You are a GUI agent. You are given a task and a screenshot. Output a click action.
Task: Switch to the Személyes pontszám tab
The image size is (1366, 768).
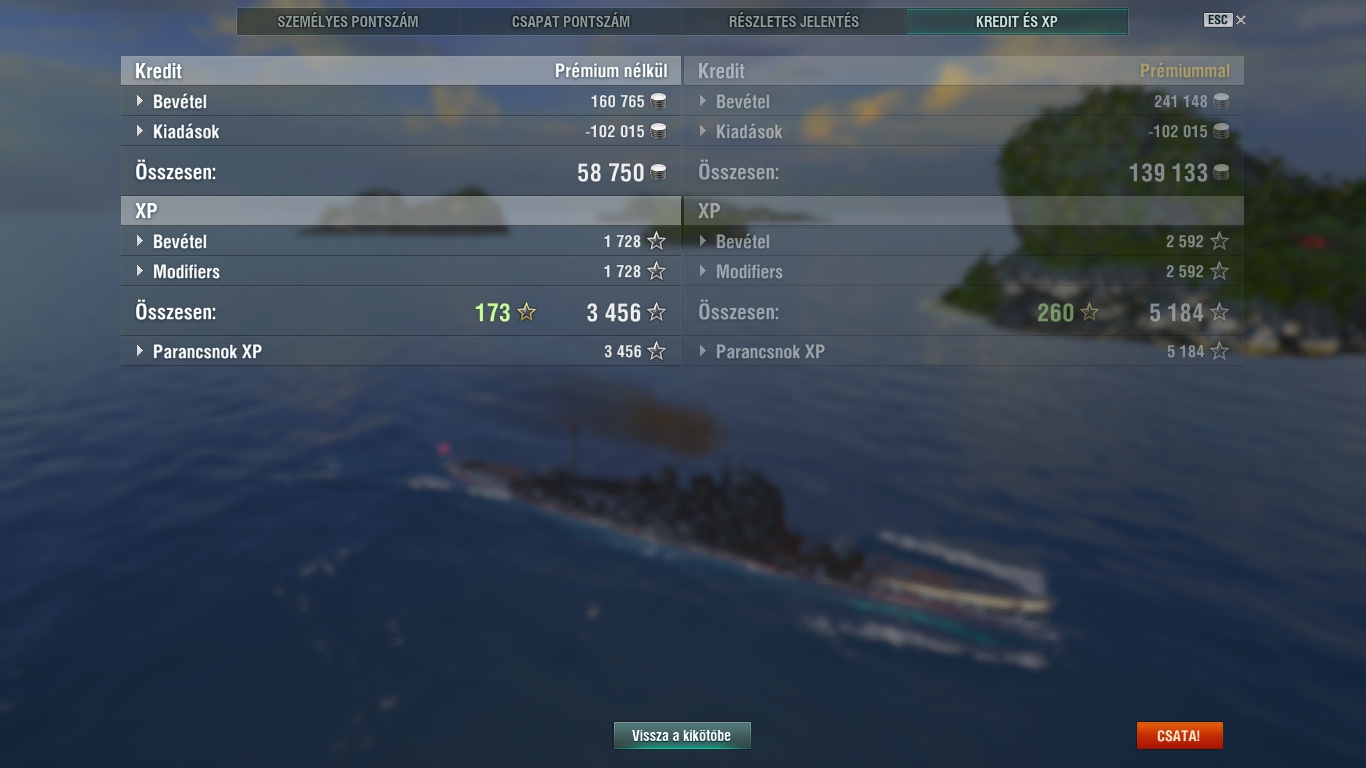coord(348,21)
